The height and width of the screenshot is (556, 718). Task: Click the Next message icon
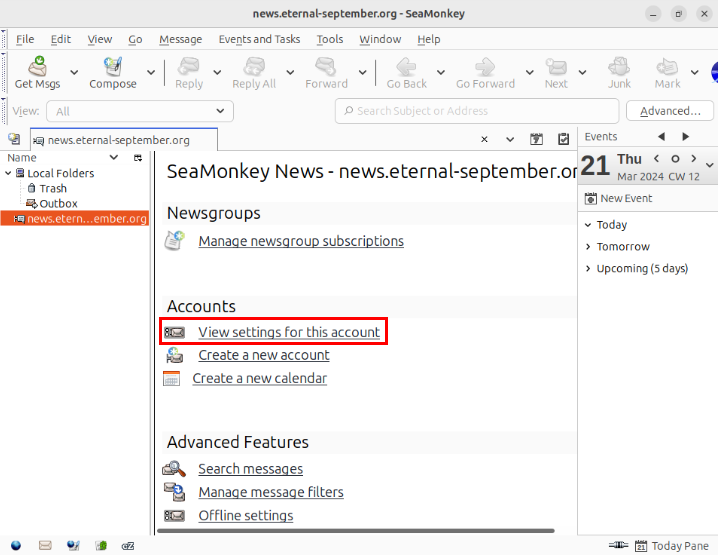point(556,67)
